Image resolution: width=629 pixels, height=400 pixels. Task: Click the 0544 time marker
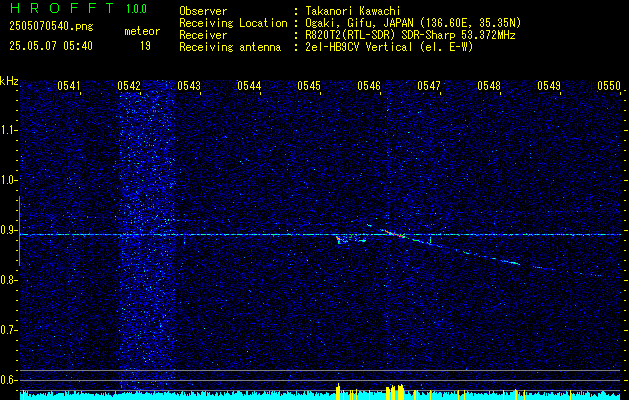click(249, 86)
